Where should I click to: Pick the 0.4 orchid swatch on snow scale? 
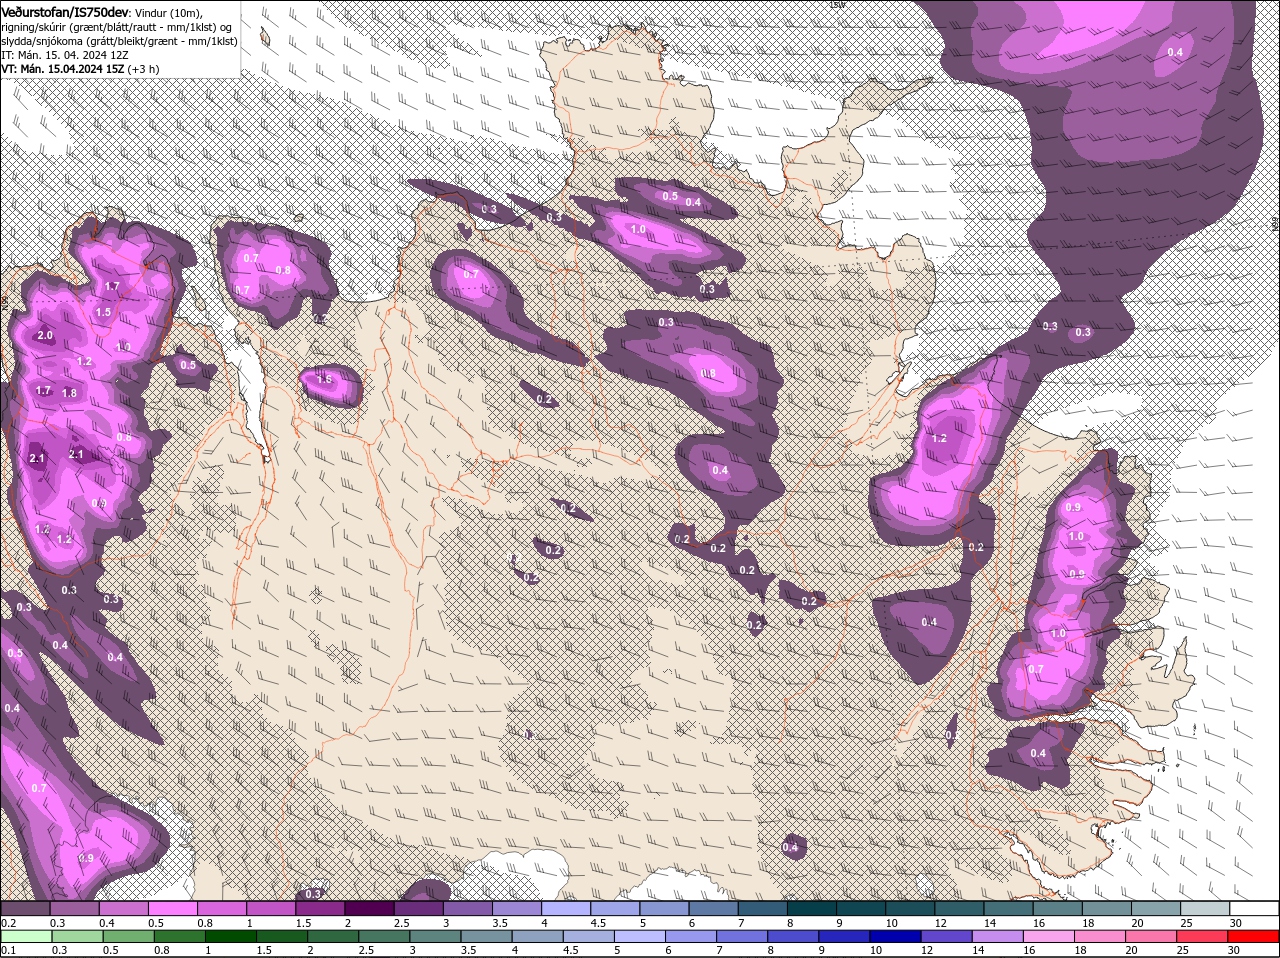click(123, 908)
